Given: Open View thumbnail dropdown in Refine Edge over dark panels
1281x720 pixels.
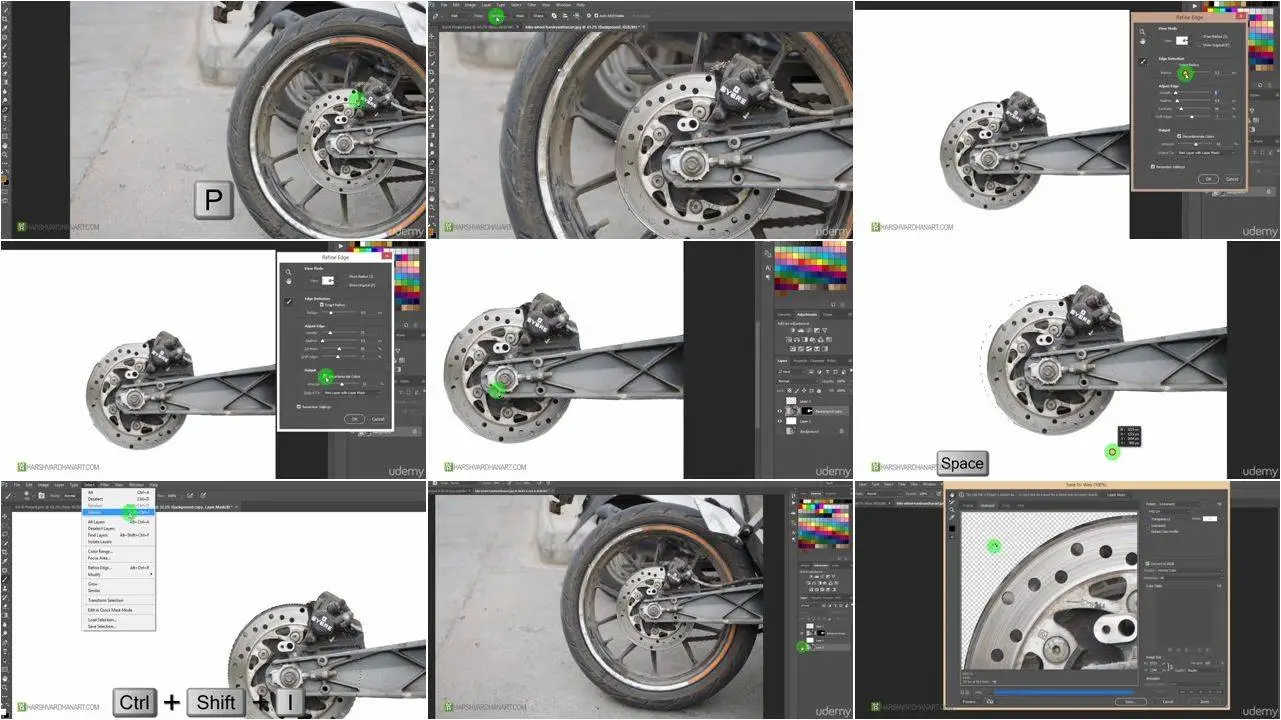Looking at the screenshot, I should tap(1182, 41).
